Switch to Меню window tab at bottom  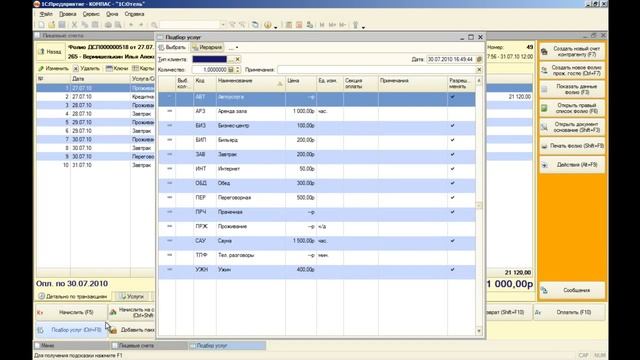[x=71, y=346]
